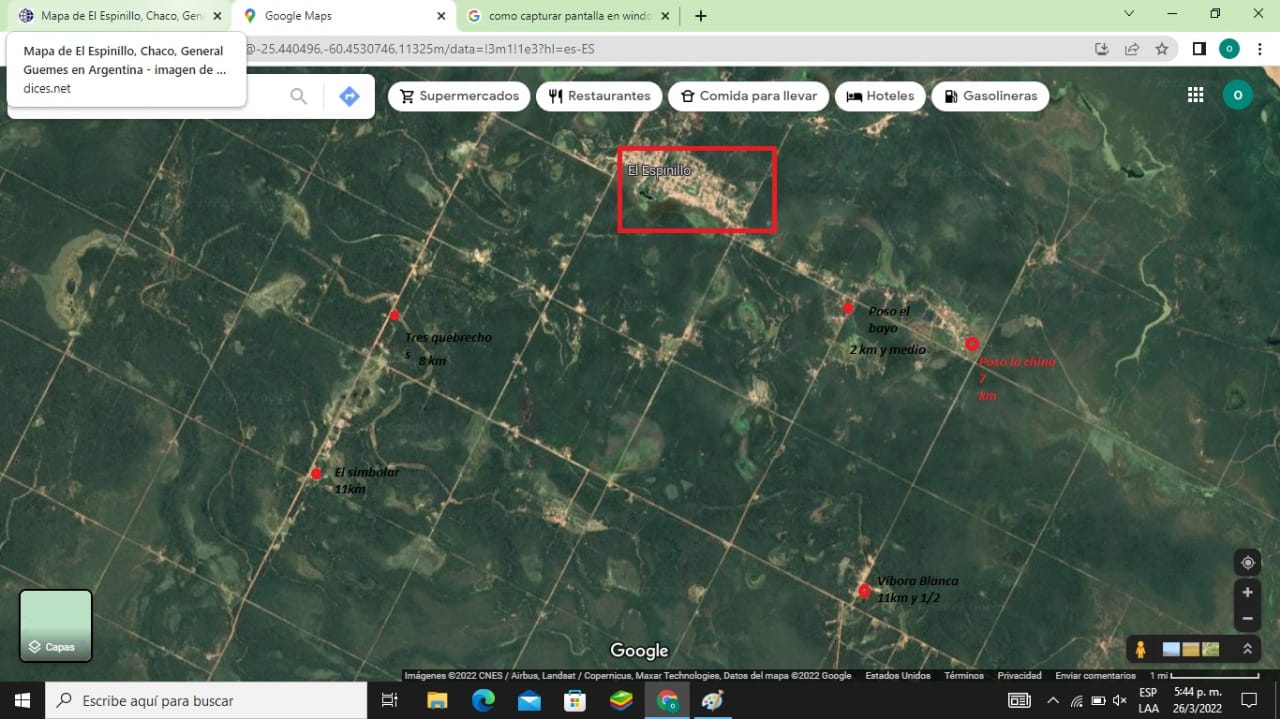Switch to the Google Maps tab

point(344,16)
